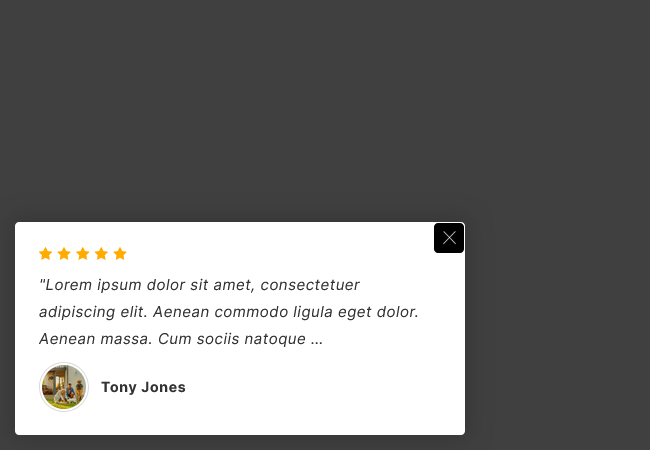Click "Cum sociis" in the testimonial text
Image resolution: width=650 pixels, height=450 pixels.
[x=200, y=339]
